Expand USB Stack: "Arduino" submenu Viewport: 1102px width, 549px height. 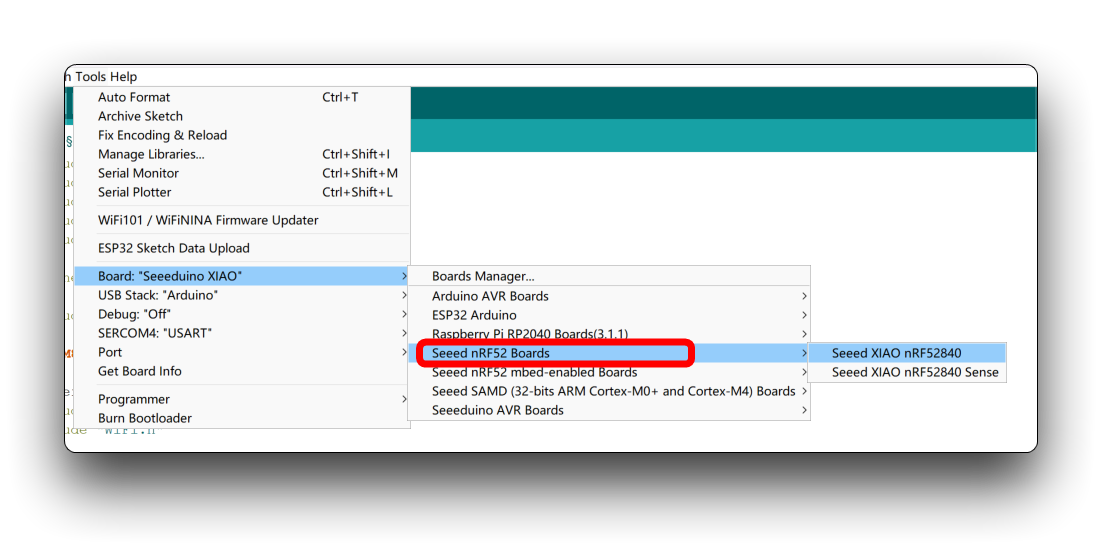(242, 295)
